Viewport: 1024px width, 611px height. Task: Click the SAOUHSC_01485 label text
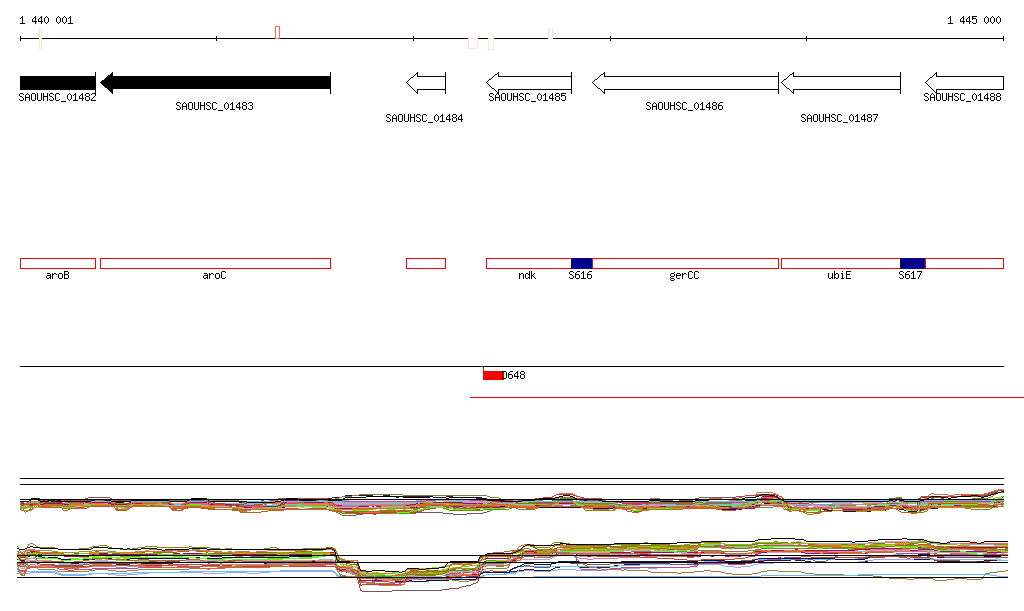(528, 97)
